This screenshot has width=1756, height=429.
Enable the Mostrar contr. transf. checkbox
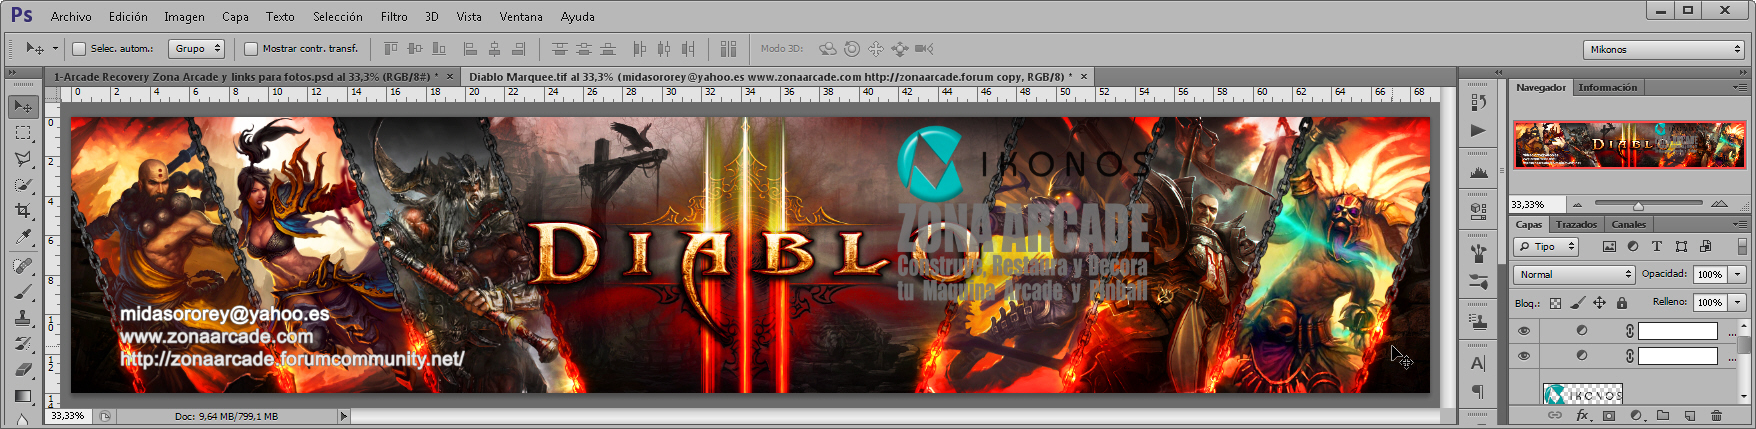(x=251, y=48)
